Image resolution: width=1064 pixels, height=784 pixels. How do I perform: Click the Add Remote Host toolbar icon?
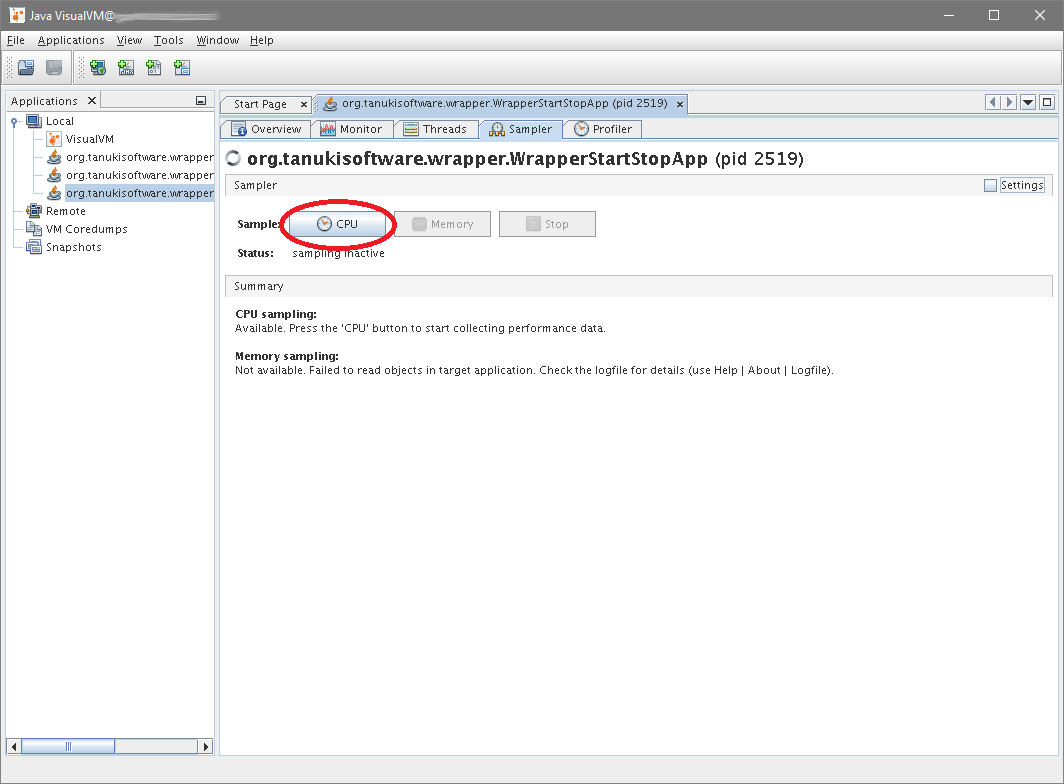98,68
